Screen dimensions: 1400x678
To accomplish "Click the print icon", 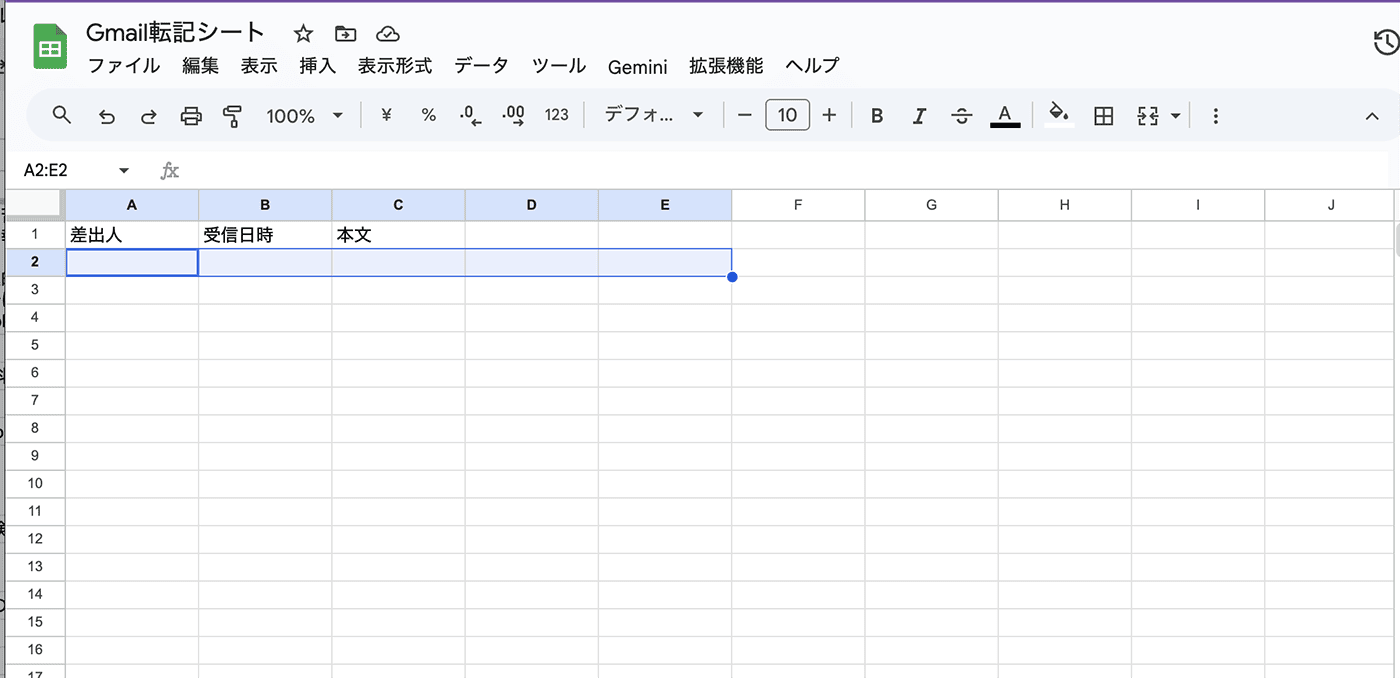I will [x=191, y=116].
